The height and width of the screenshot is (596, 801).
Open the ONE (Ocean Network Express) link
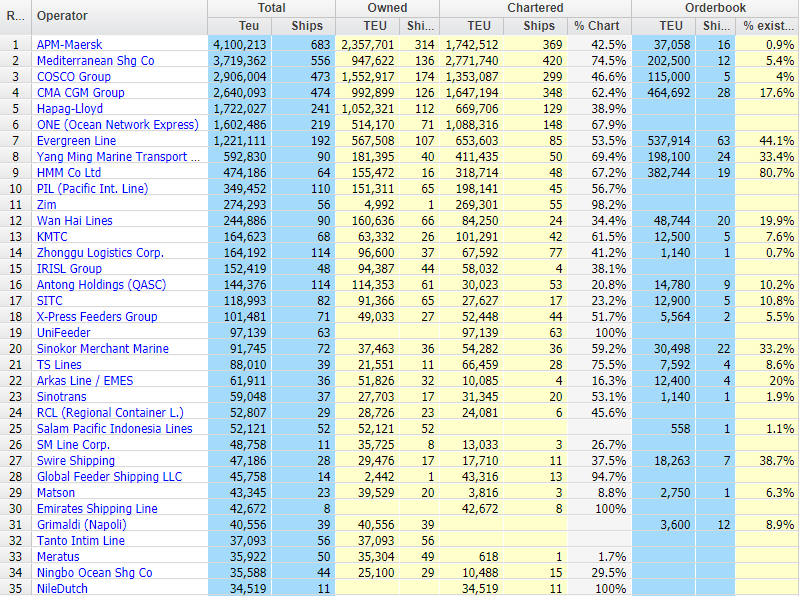(117, 125)
